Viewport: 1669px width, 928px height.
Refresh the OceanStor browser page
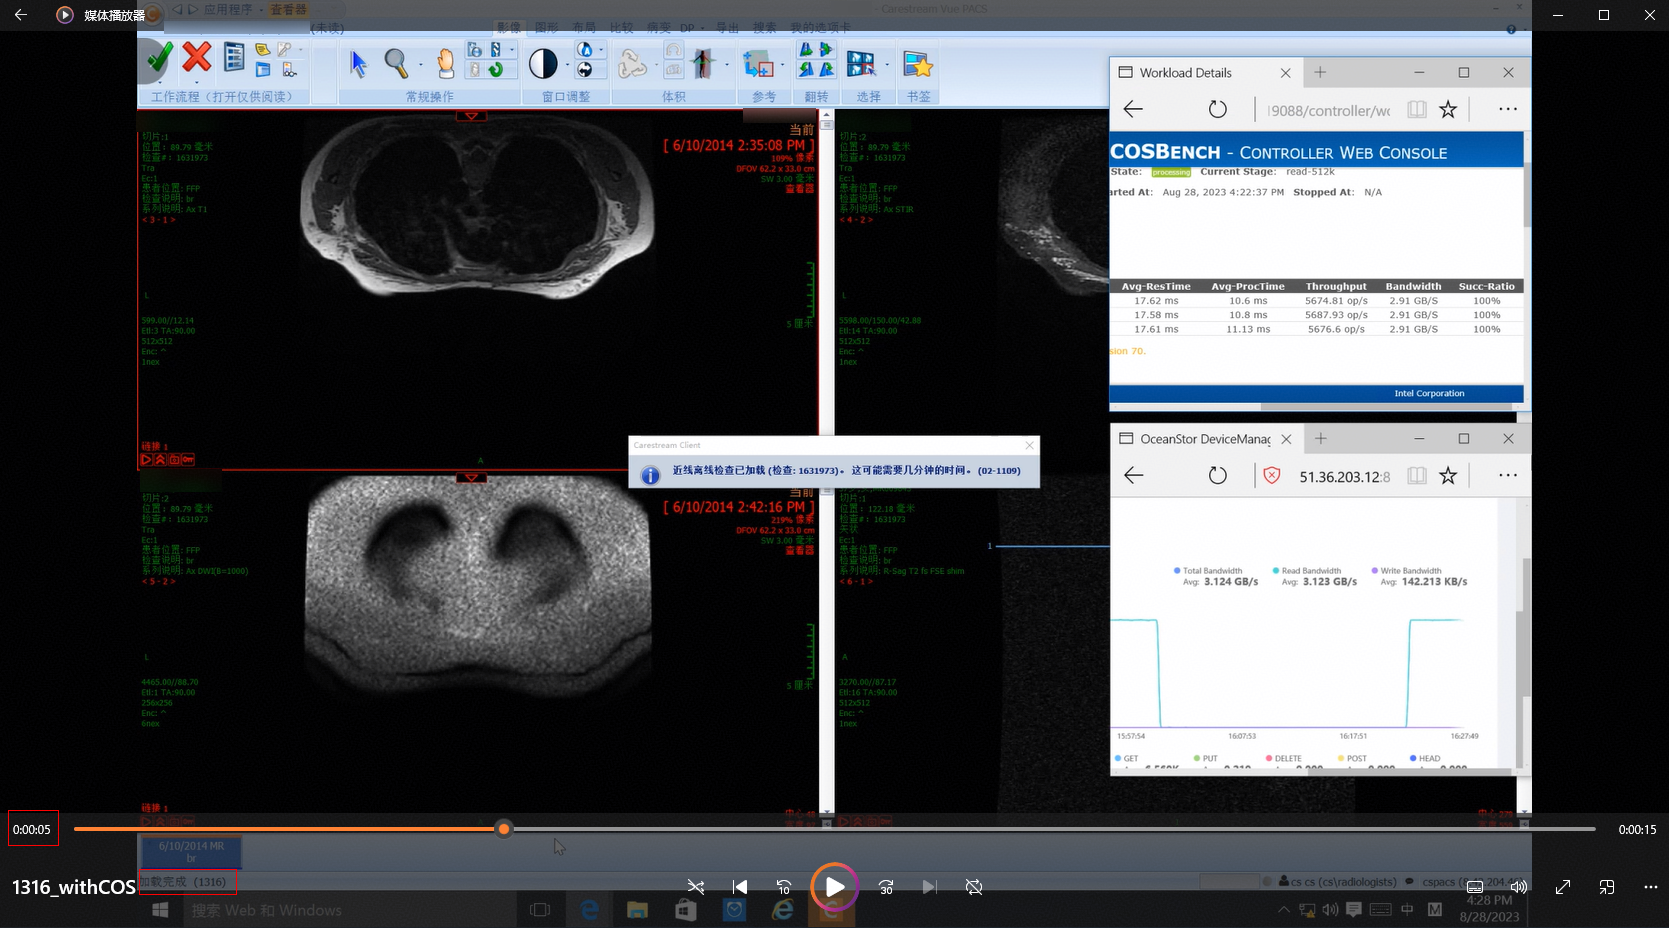[x=1217, y=475]
